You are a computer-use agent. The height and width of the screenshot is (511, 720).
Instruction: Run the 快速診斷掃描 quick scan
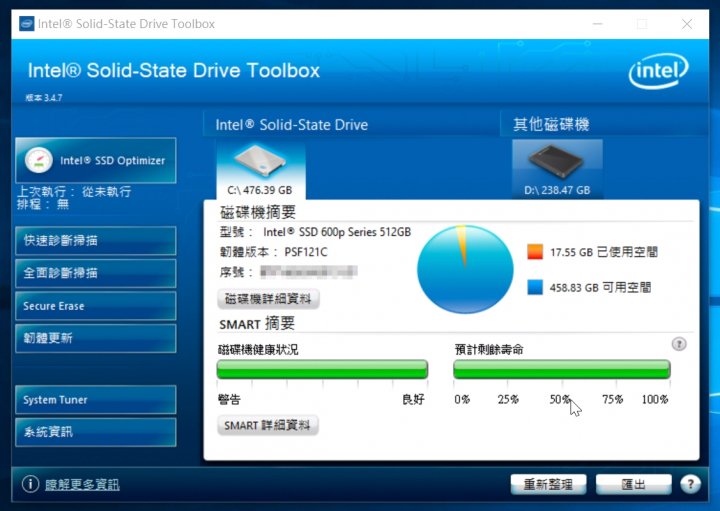point(96,241)
